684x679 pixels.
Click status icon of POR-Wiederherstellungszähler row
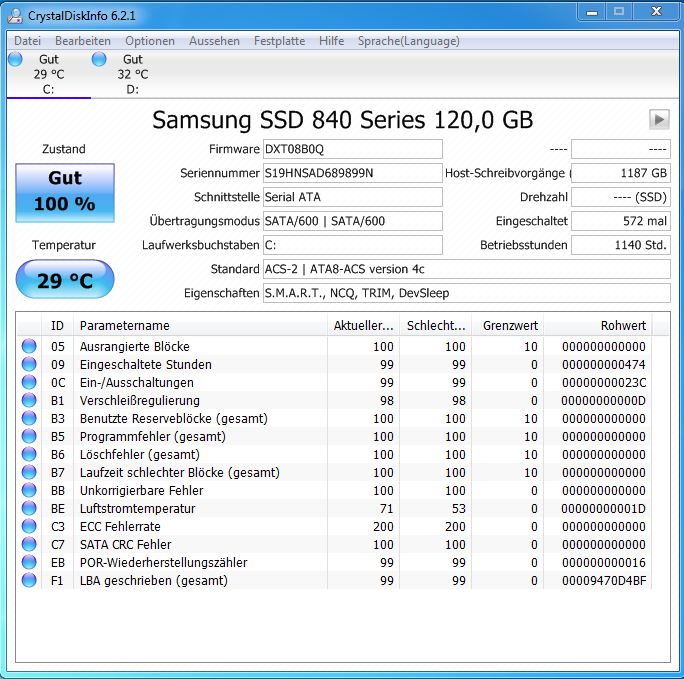29,562
